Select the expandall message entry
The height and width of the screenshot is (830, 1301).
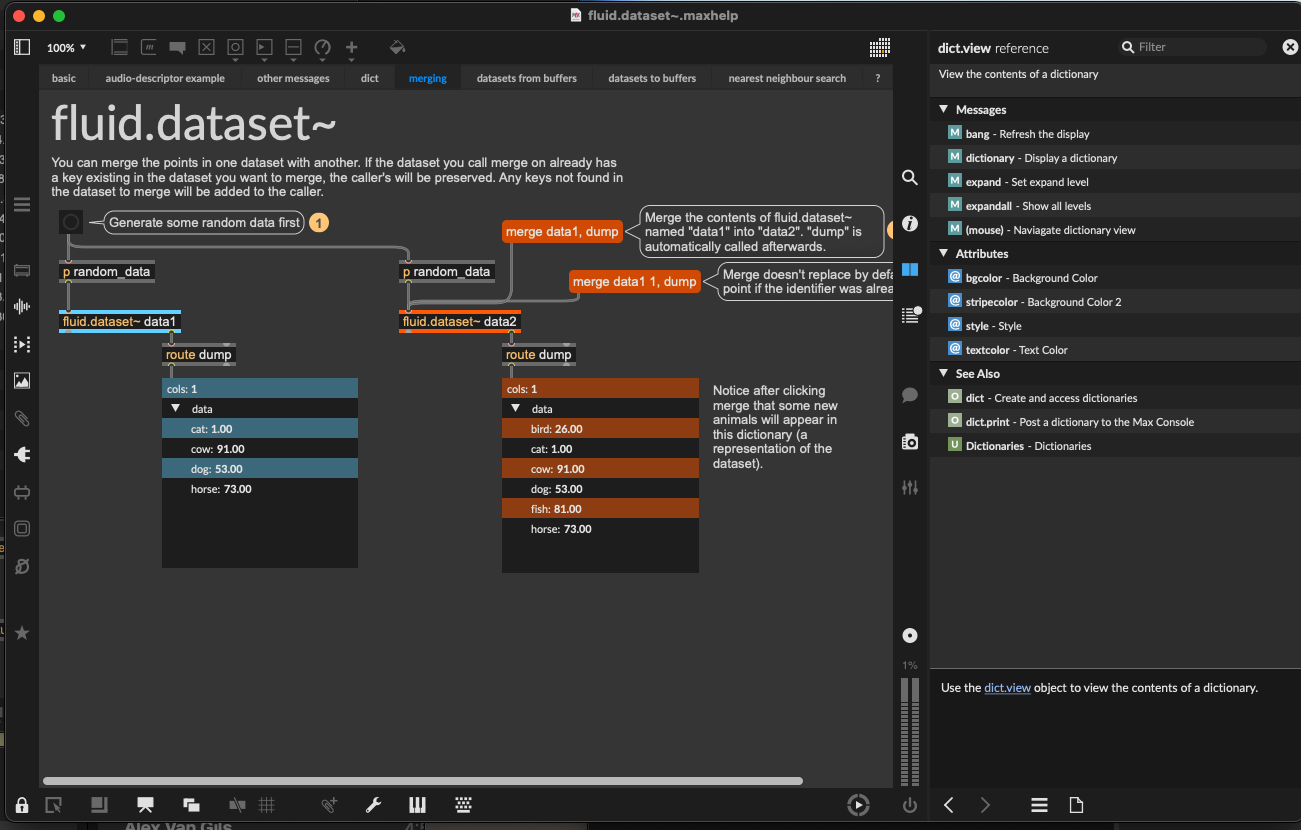point(1115,206)
